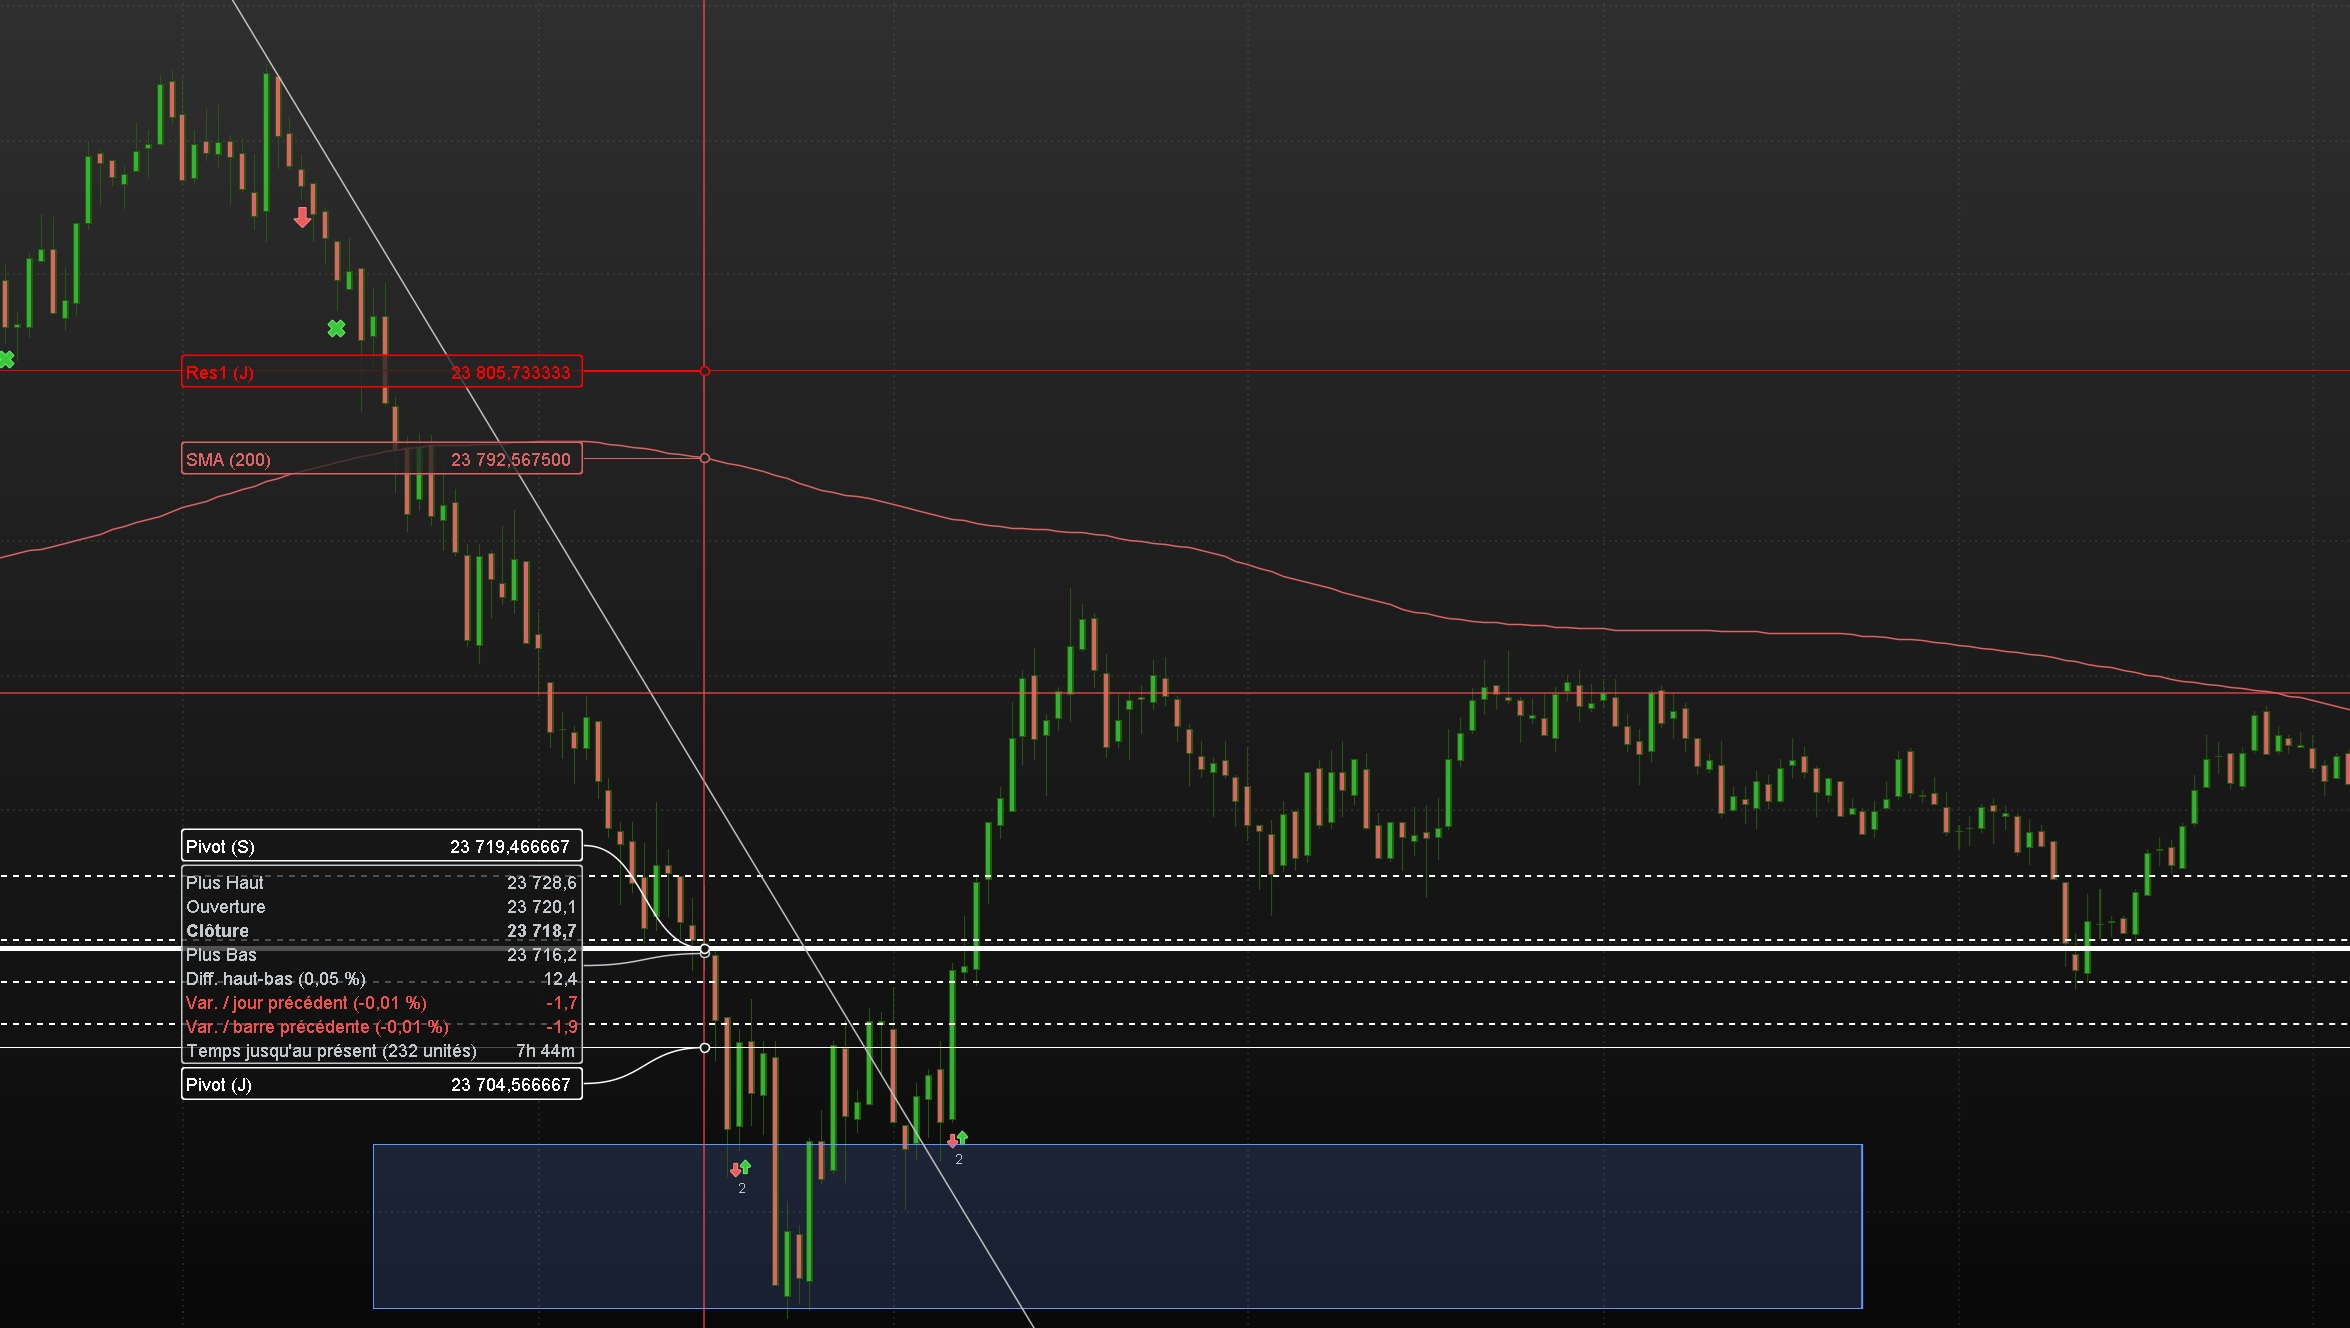Select the blue shaded rectangle zone
This screenshot has height=1328, width=2350.
[1400, 1230]
